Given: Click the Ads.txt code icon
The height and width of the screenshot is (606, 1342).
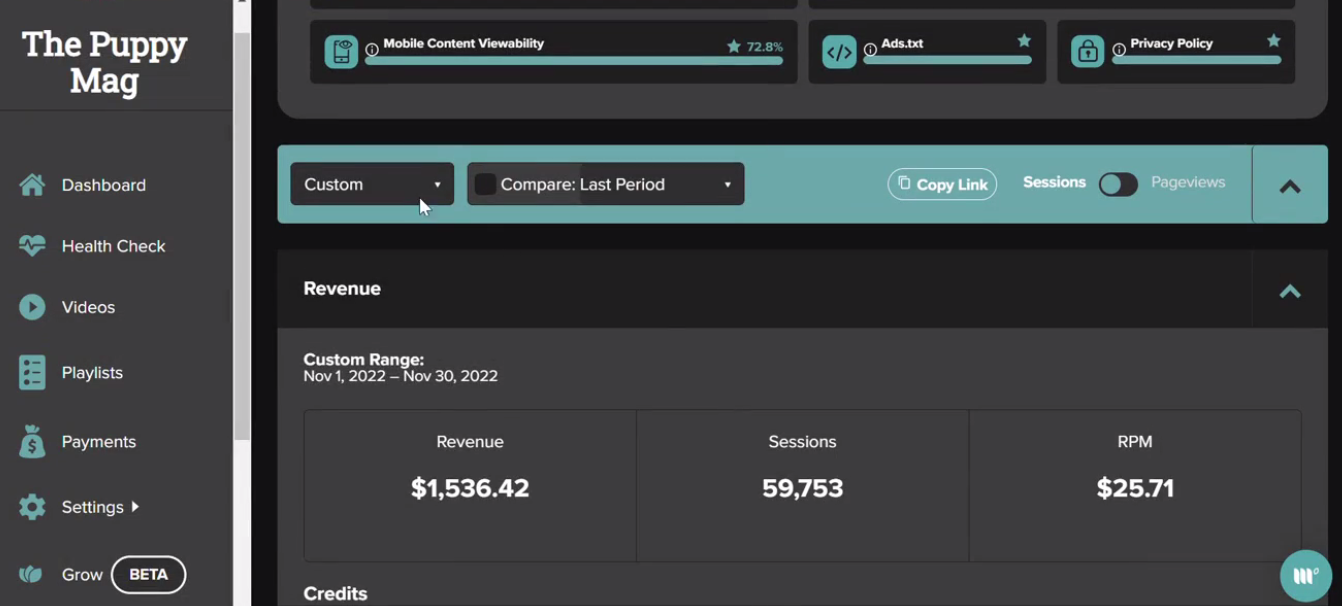Looking at the screenshot, I should (839, 52).
